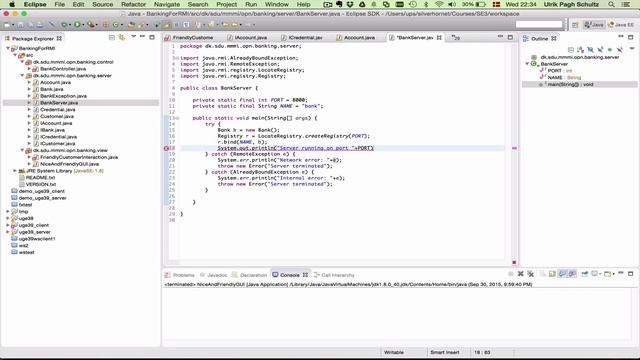Click the Quick Access search field
This screenshot has height=360, width=640.
(x=539, y=24)
